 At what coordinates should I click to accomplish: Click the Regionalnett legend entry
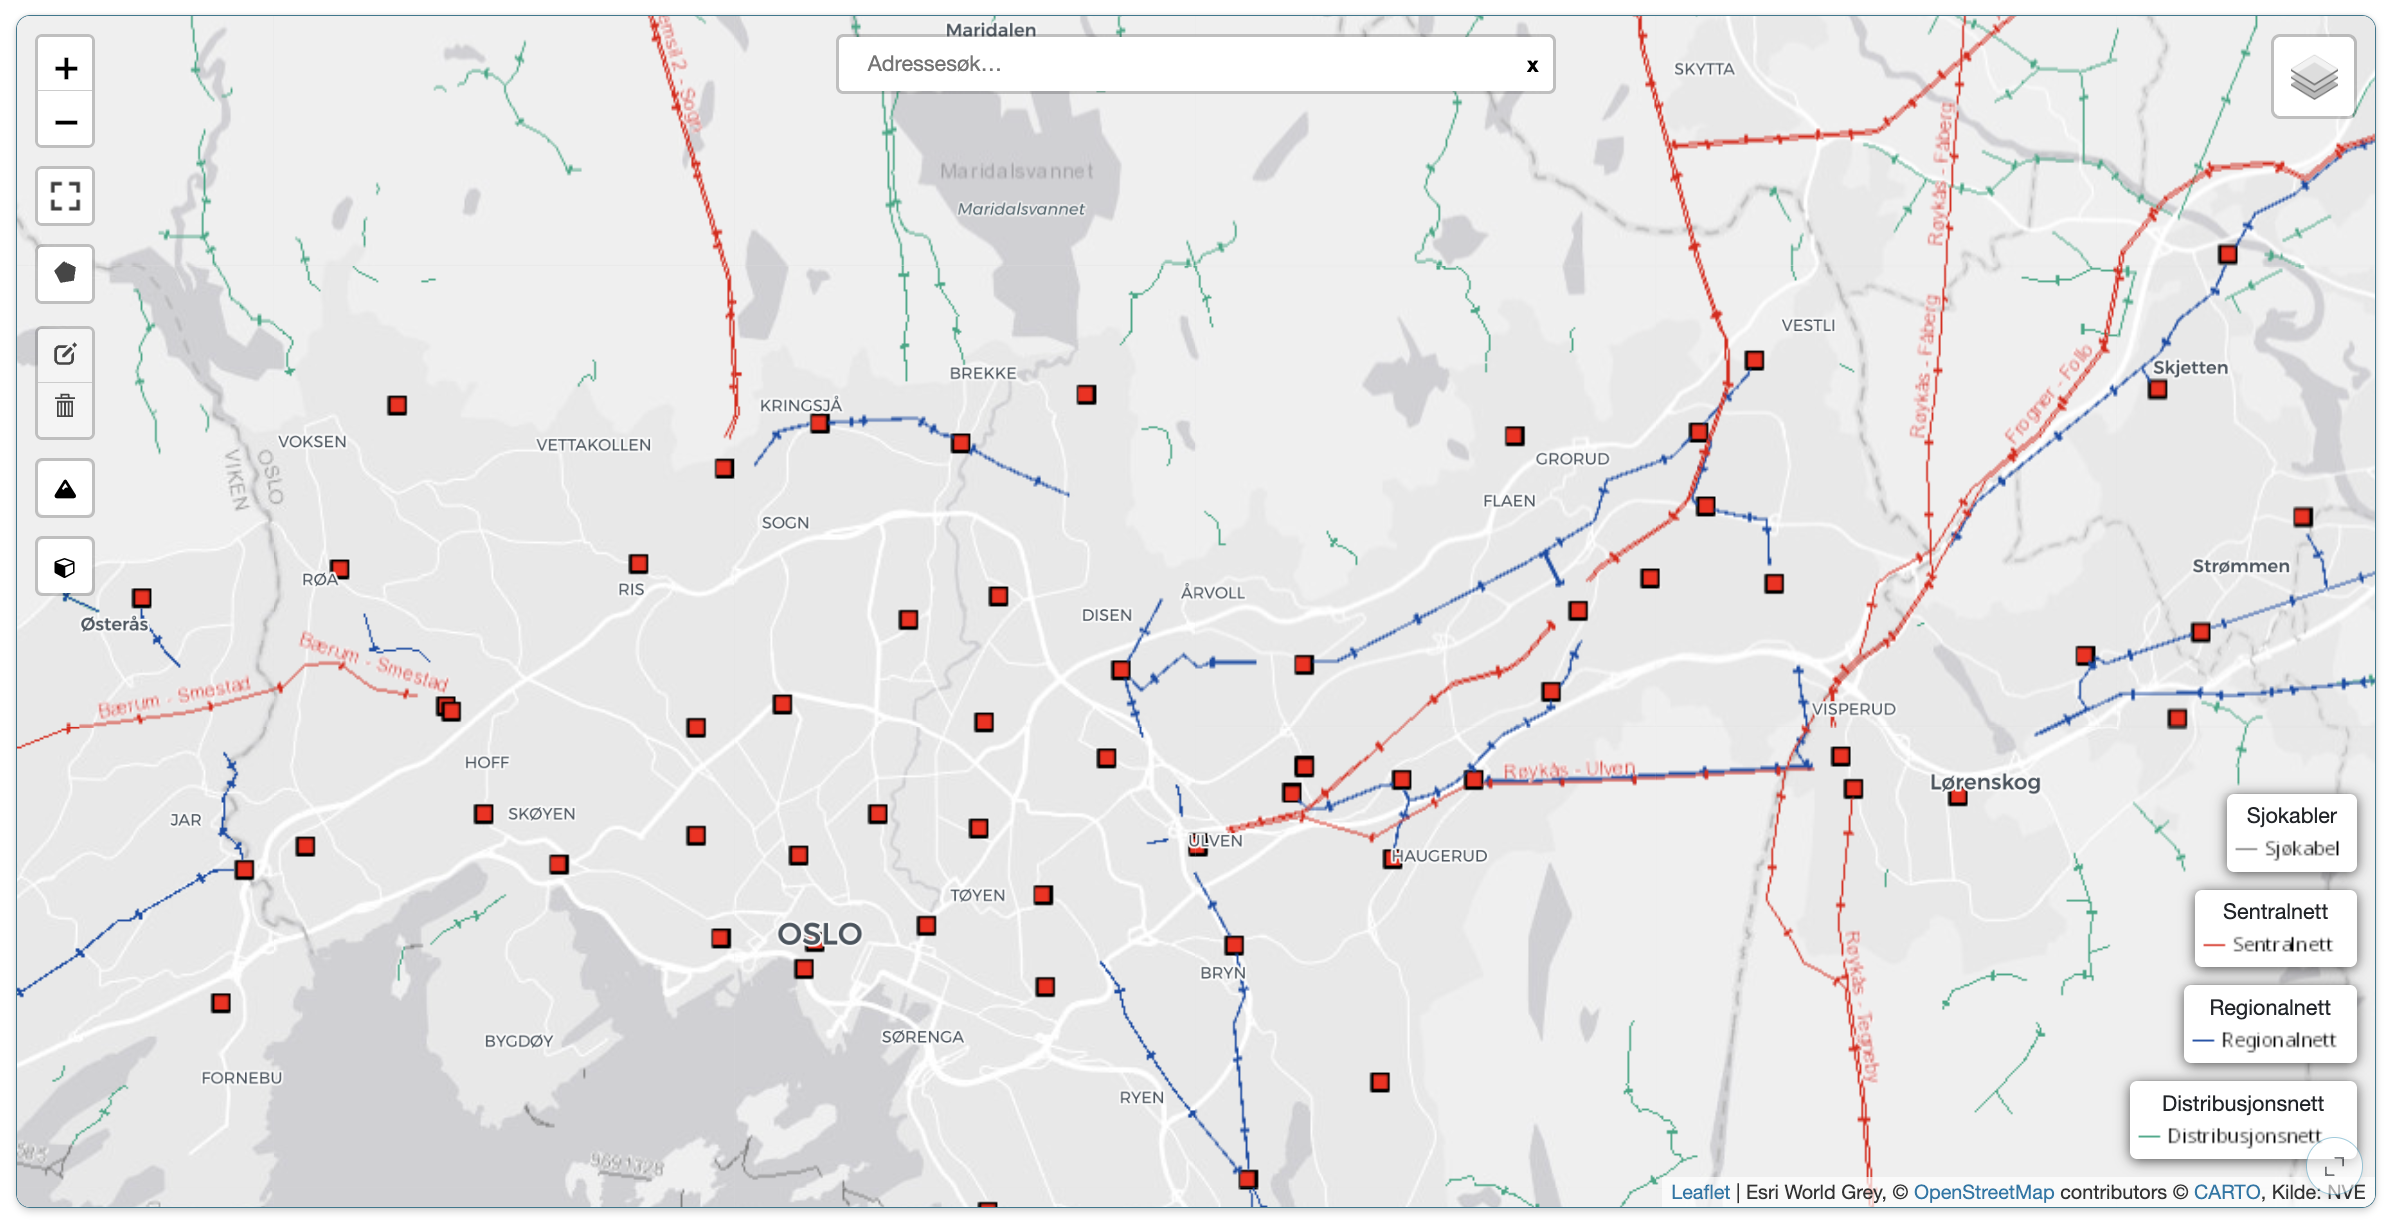[2277, 1041]
